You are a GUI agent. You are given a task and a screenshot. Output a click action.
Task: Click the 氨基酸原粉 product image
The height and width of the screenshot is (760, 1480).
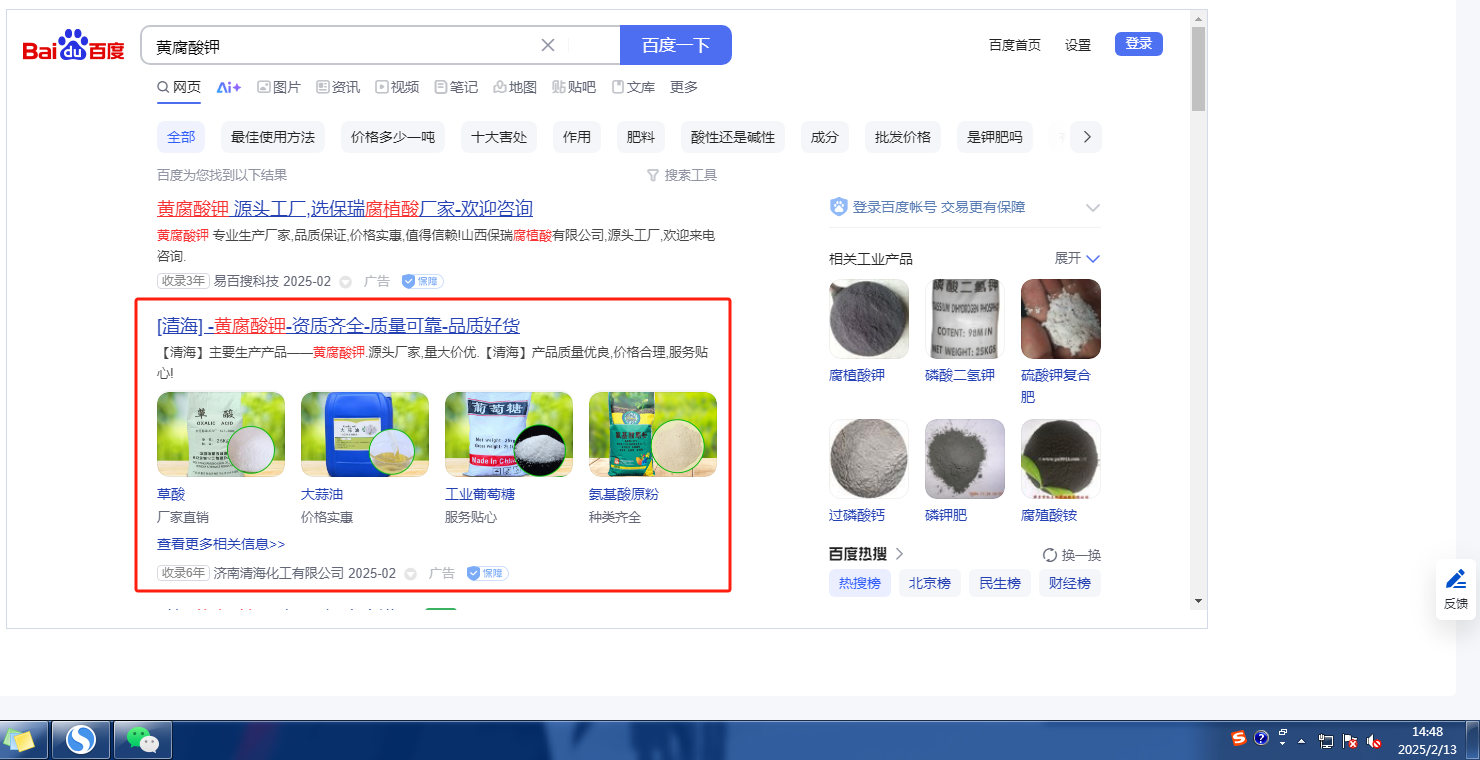(653, 434)
